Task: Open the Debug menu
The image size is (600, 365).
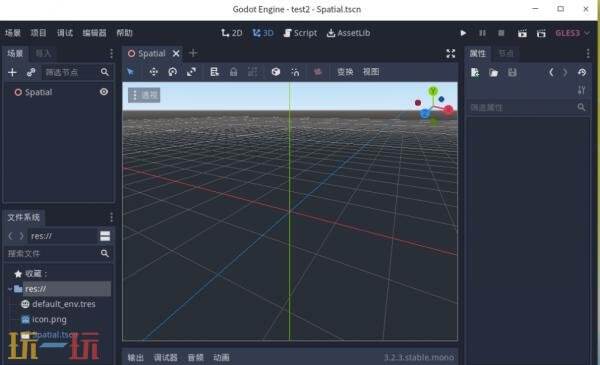Action: coord(65,33)
